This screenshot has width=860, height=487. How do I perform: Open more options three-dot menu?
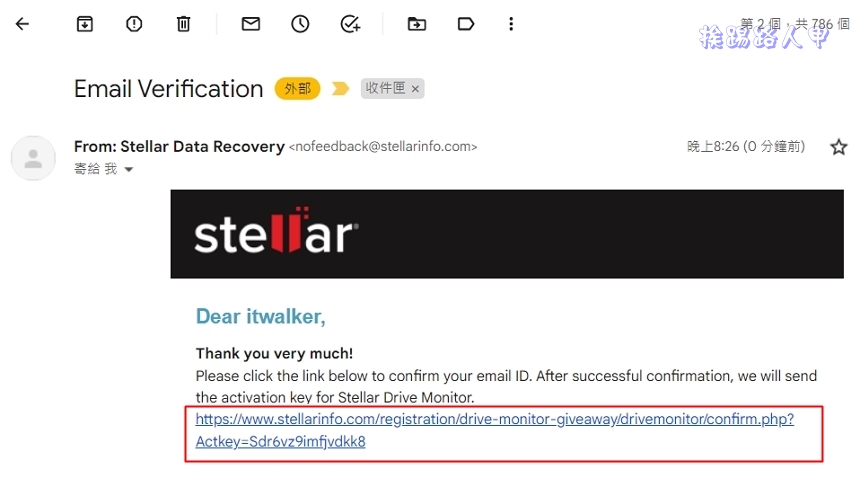pyautogui.click(x=511, y=24)
